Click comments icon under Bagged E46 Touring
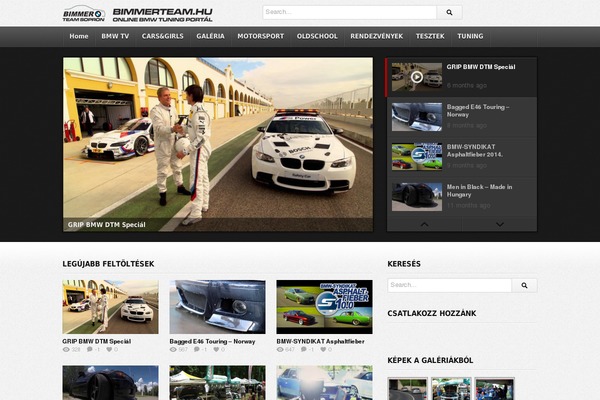This screenshot has height=400, width=600. pyautogui.click(x=197, y=349)
